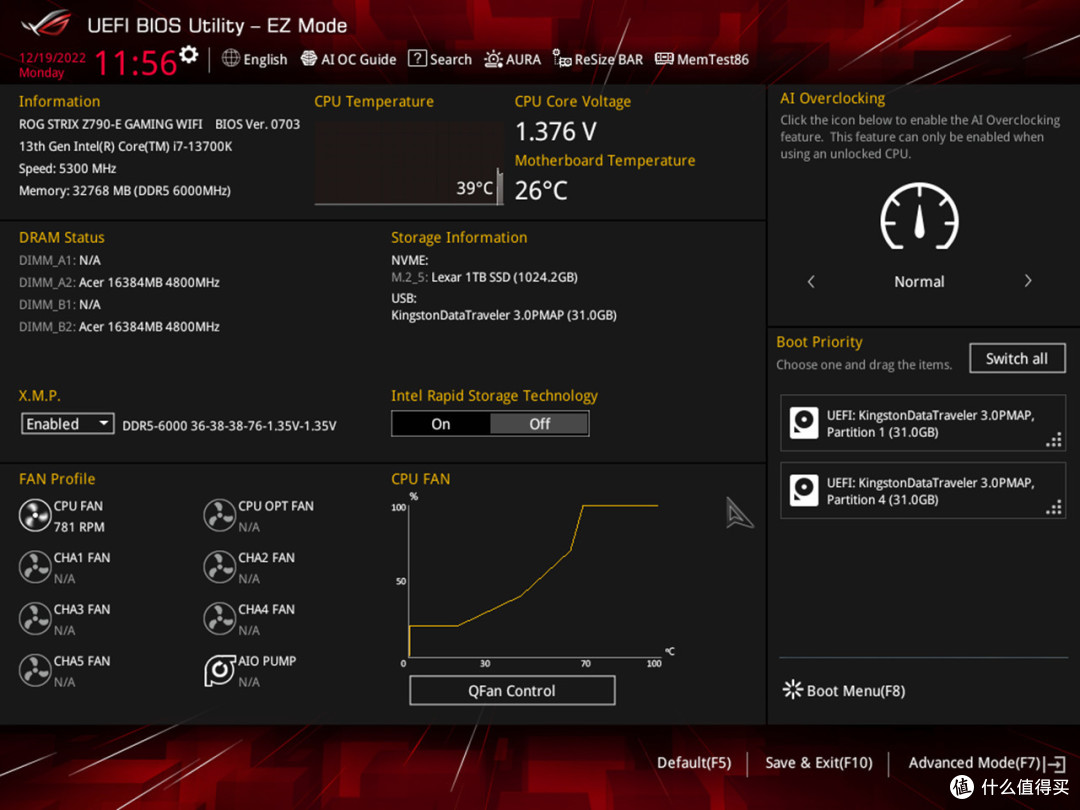The height and width of the screenshot is (810, 1080).
Task: Open the X.M.P. Enabled dropdown
Action: pyautogui.click(x=68, y=424)
